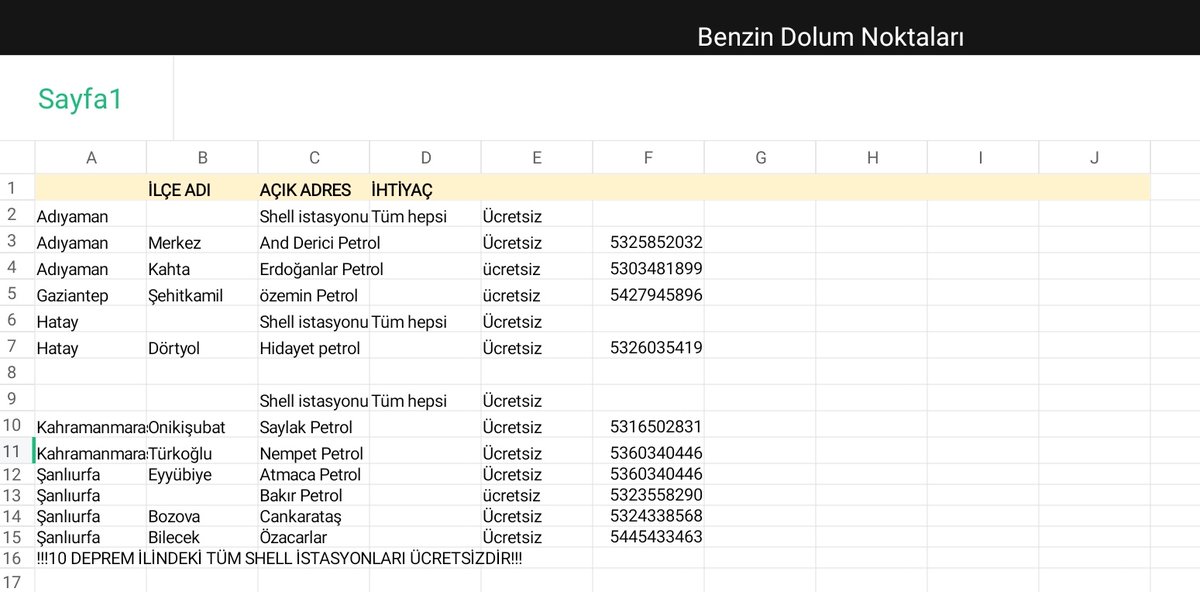Click the 'İLÇE ADI' header cell

[x=202, y=189]
